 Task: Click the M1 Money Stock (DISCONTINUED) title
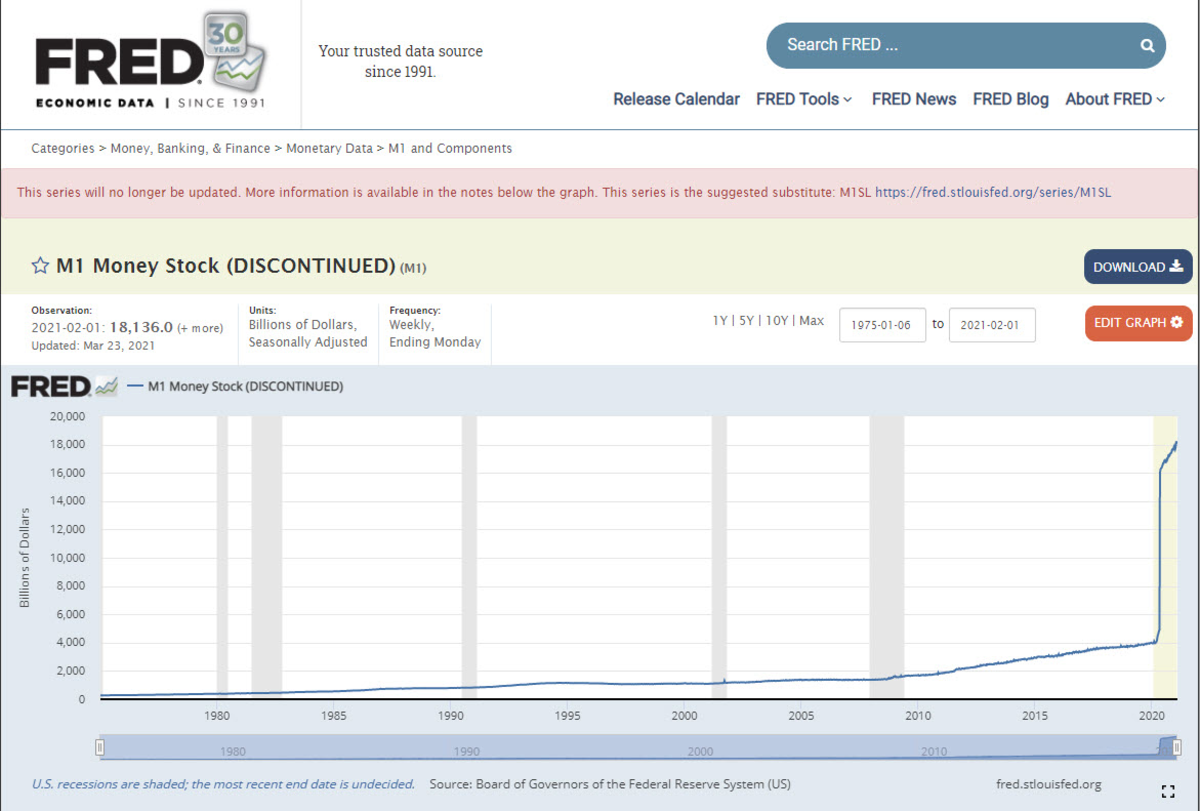tap(226, 266)
